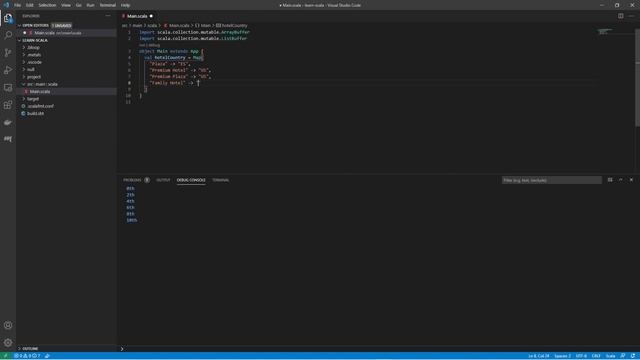
Task: Click the Ln 8, Col 24 cursor position
Action: click(x=539, y=356)
